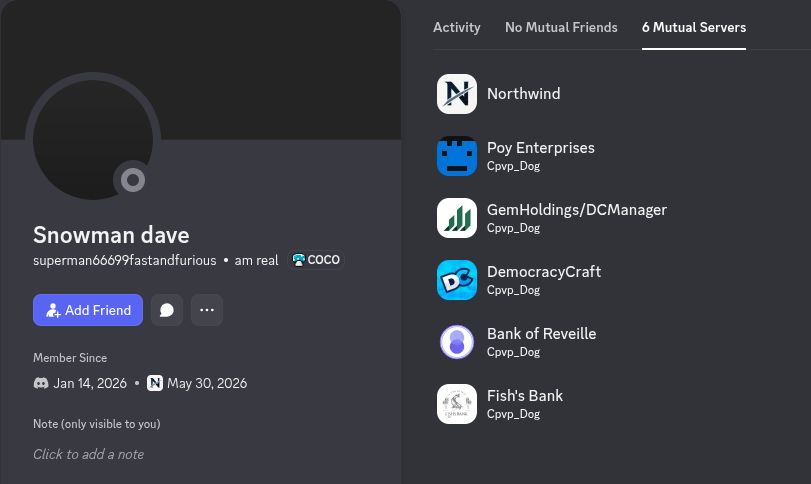Open the Northwind server icon
The height and width of the screenshot is (484, 811).
point(457,94)
